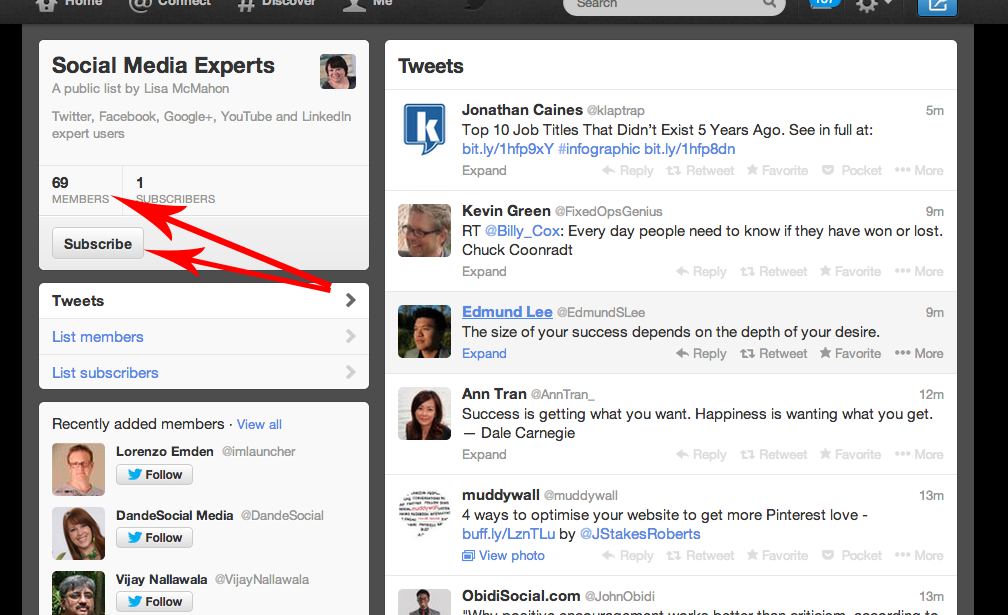Open bit.ly/1hfp8dn link
The image size is (1008, 615).
tap(690, 149)
